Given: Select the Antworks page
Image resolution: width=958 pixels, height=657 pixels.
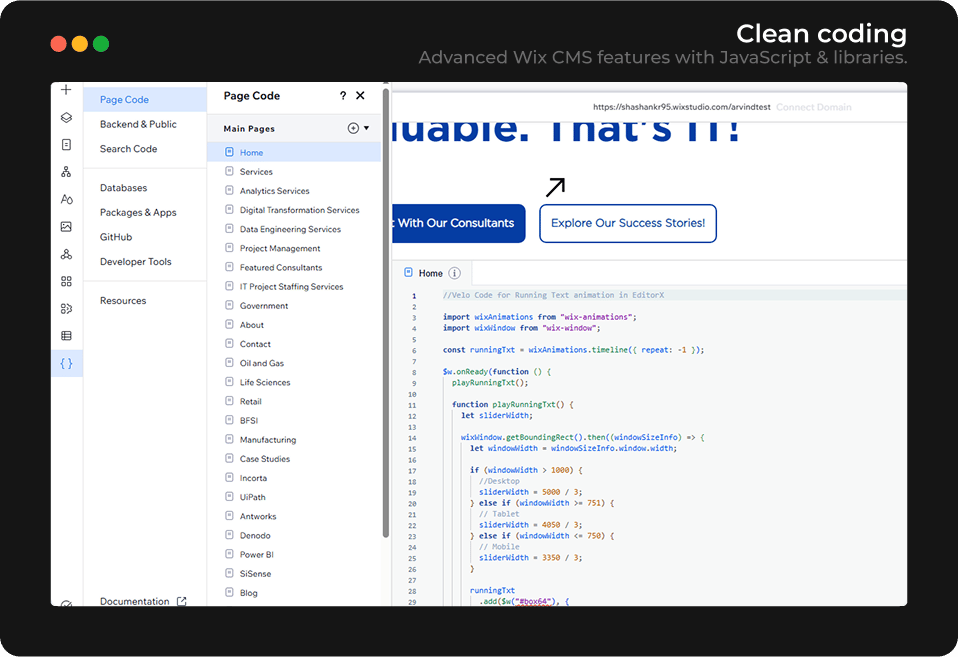Looking at the screenshot, I should [294, 516].
